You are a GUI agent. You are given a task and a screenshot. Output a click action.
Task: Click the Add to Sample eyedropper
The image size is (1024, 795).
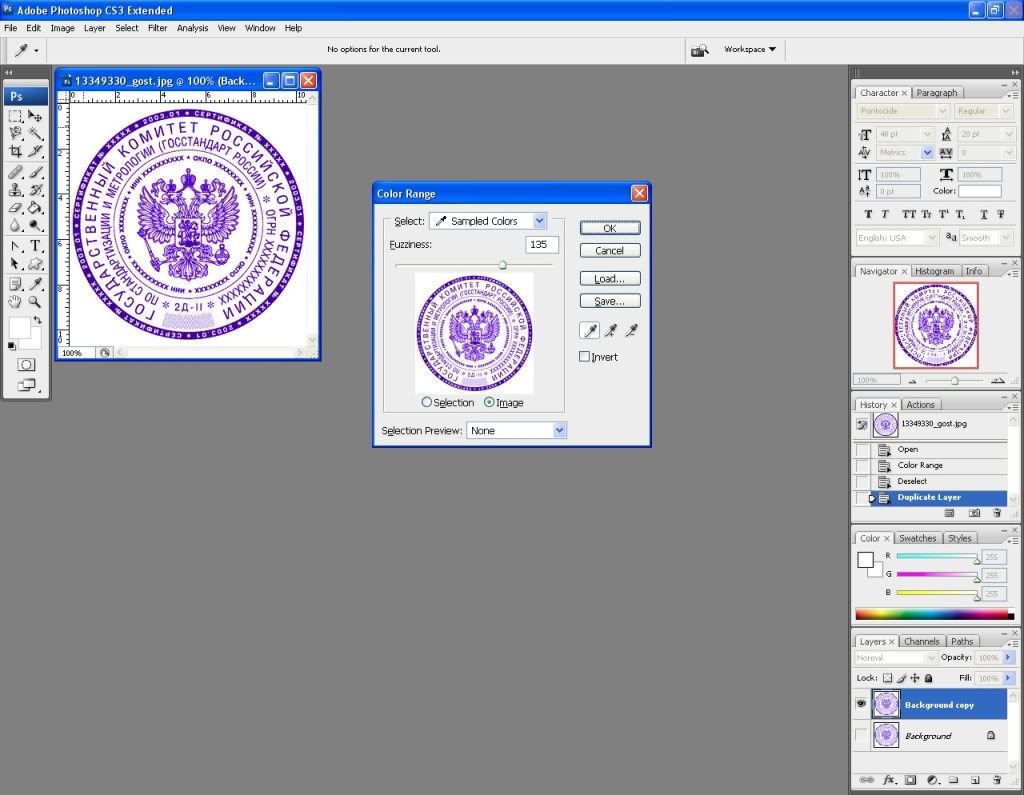(611, 331)
